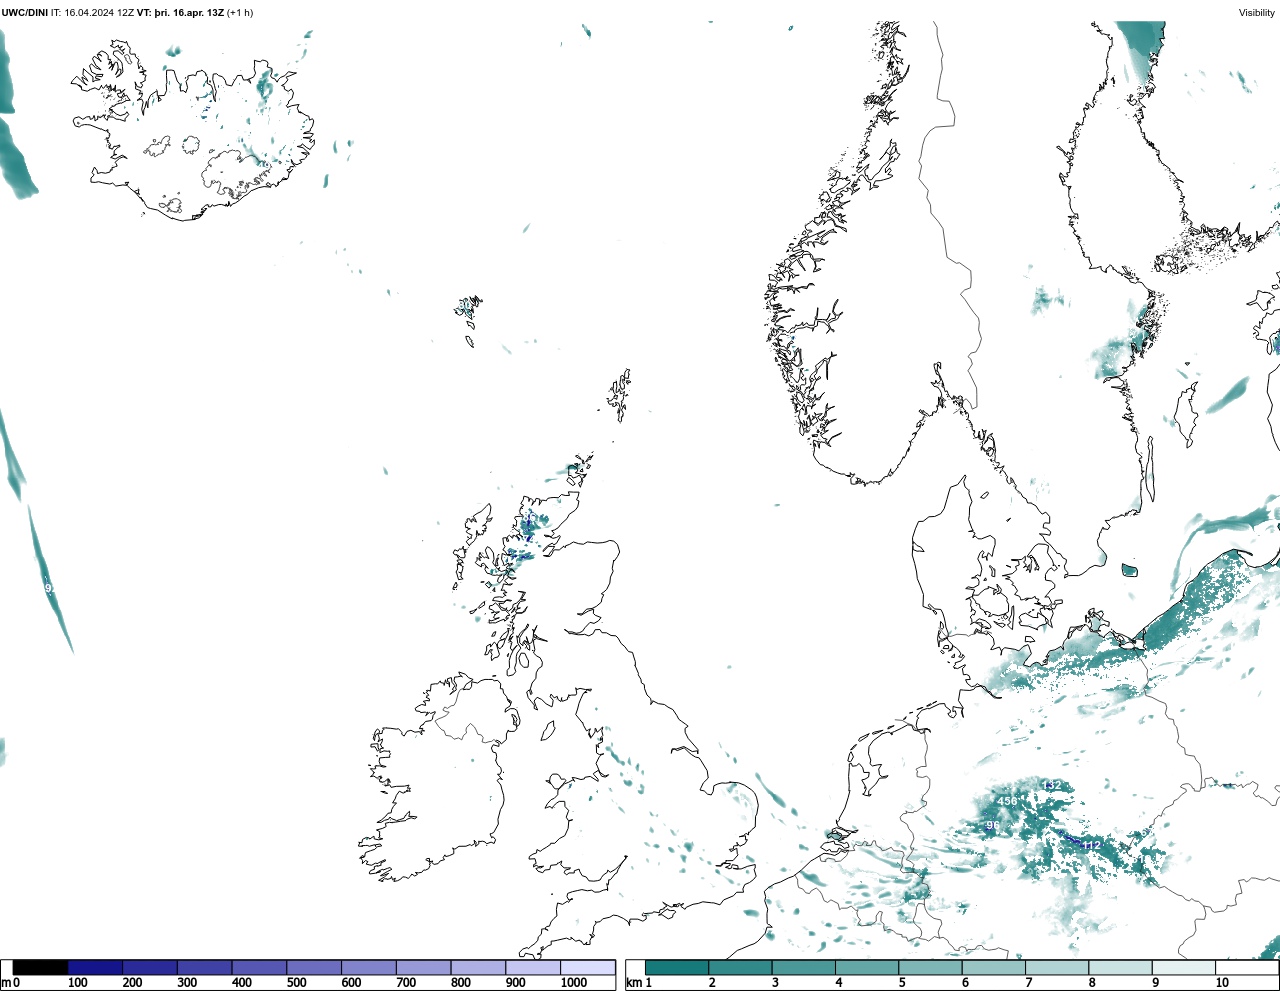Click the '112' visibility value on map
This screenshot has width=1280, height=991.
pos(1091,846)
